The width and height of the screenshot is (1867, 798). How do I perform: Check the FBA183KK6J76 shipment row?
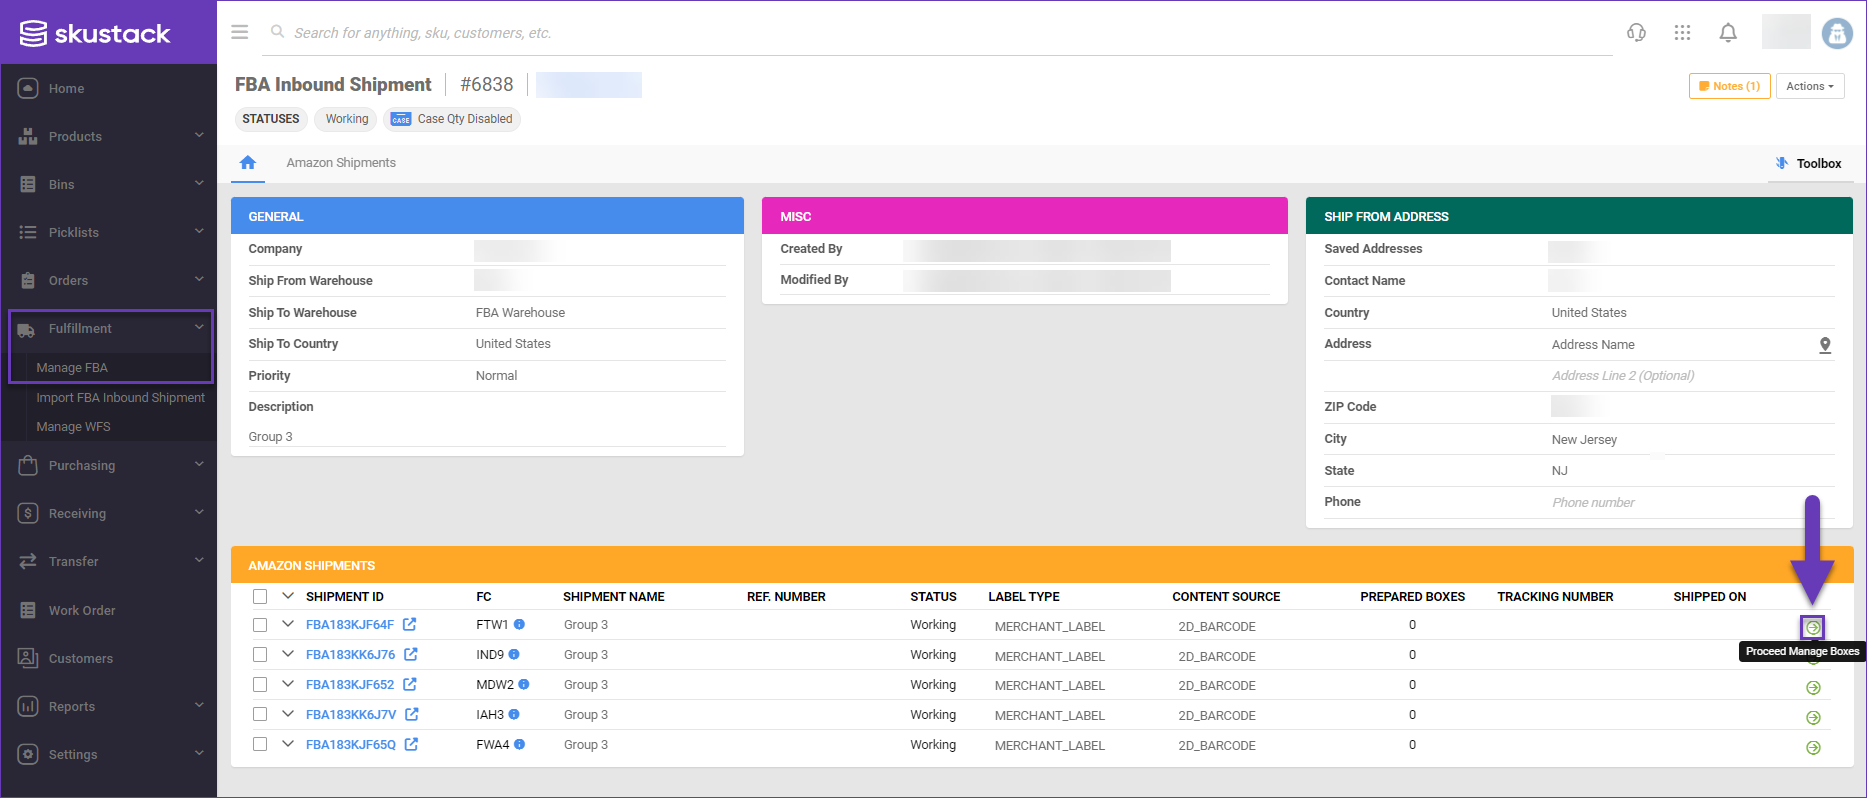(260, 654)
